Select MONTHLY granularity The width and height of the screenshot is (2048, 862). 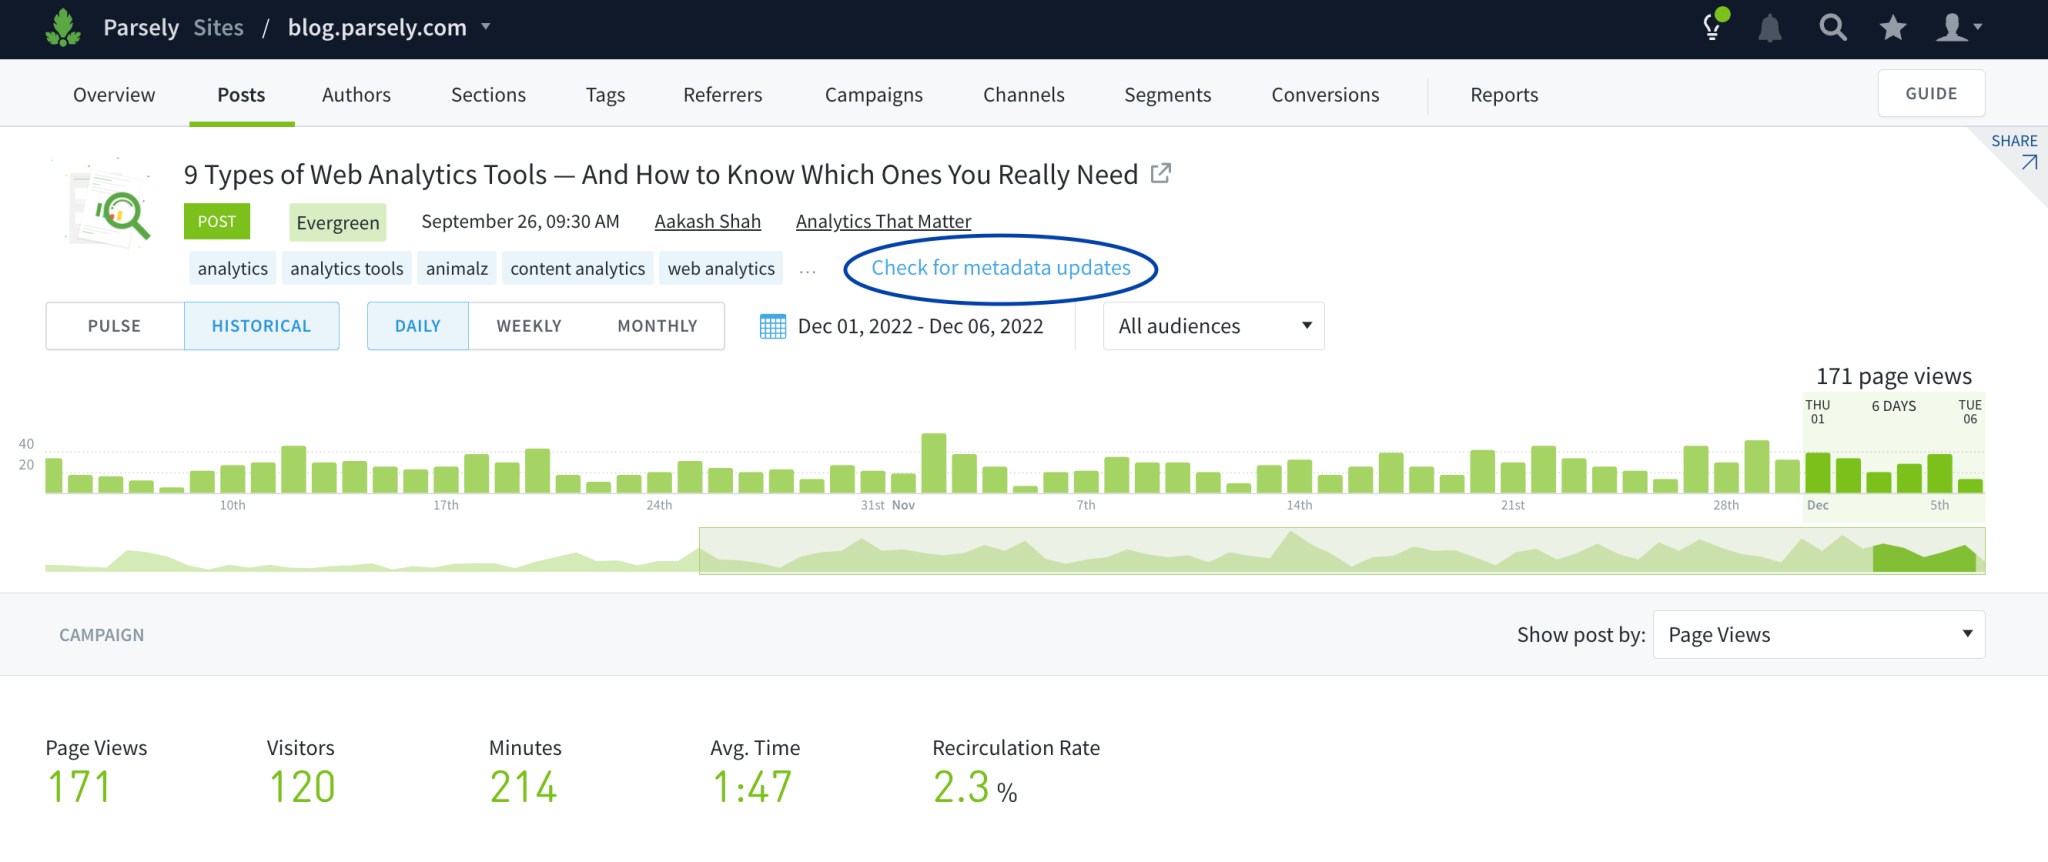pos(657,326)
